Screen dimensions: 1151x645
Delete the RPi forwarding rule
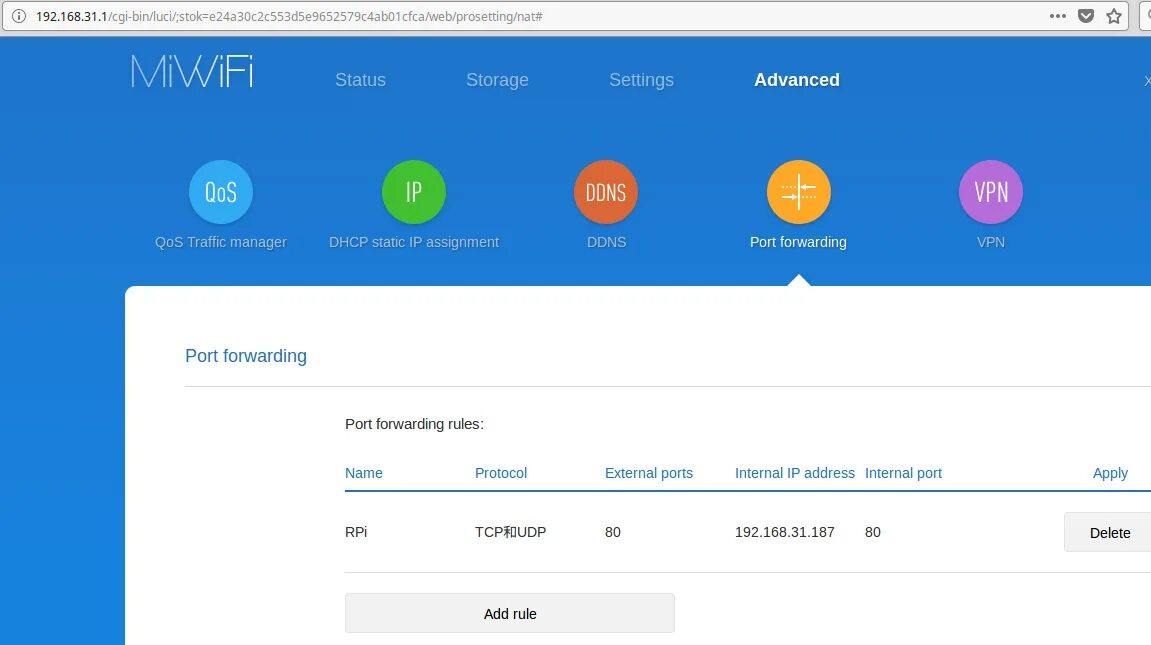coord(1108,533)
